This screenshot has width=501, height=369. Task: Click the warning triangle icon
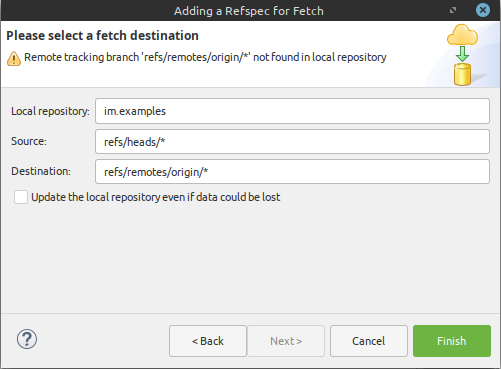coord(14,59)
